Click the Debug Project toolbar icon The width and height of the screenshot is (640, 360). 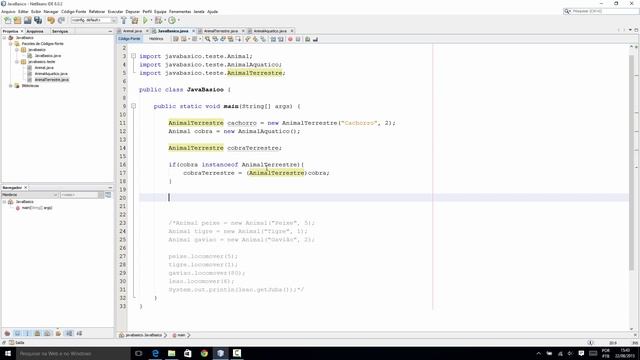[x=158, y=20]
